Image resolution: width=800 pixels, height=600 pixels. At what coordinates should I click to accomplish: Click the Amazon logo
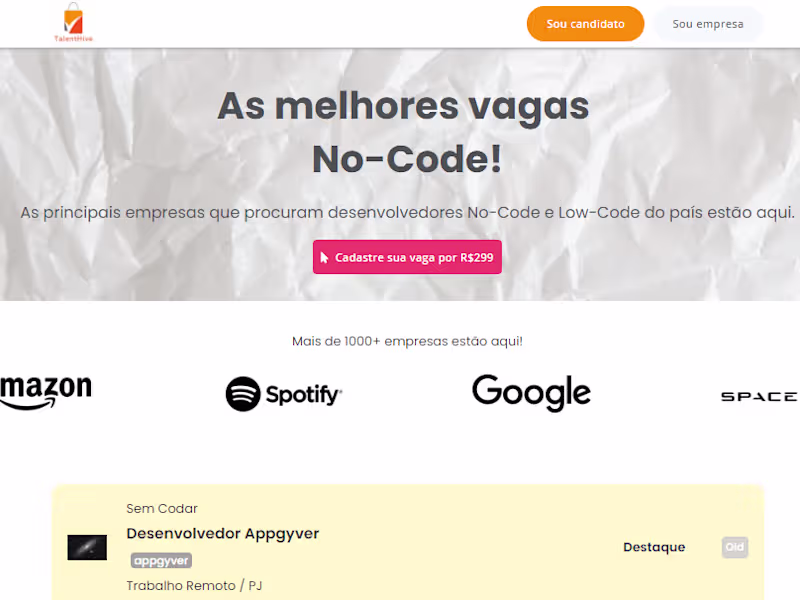pos(46,392)
